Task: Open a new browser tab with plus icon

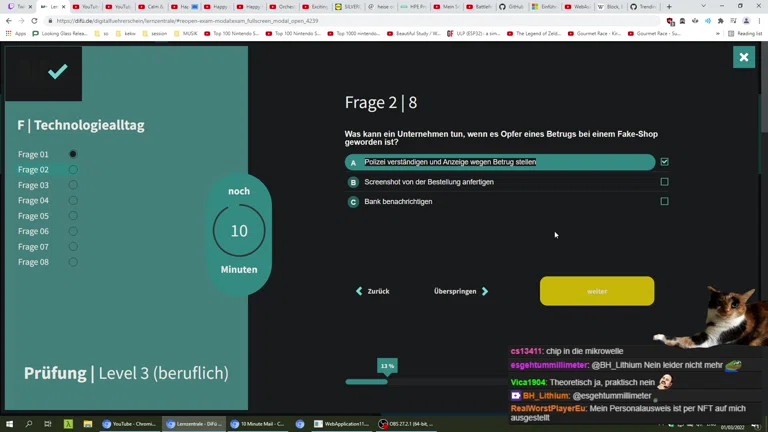Action: 669,7
